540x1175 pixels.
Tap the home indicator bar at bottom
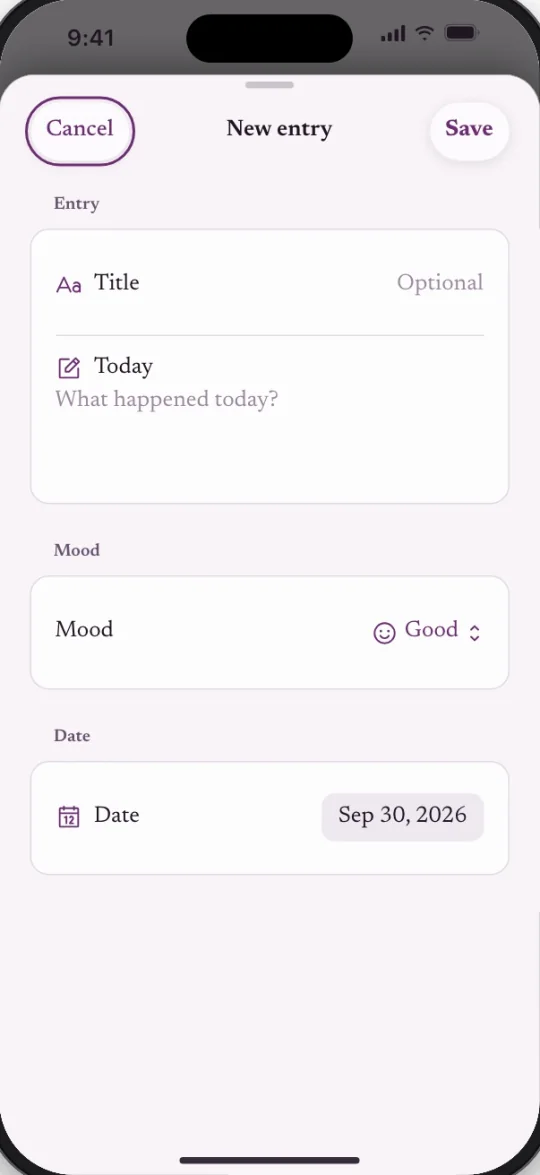click(270, 1160)
